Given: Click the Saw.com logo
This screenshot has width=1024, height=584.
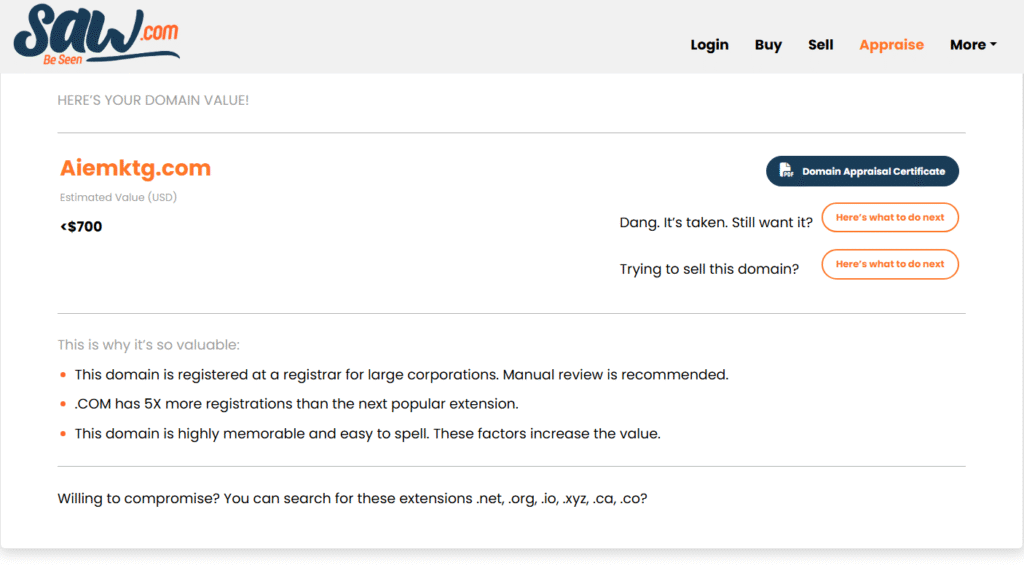Looking at the screenshot, I should tap(96, 34).
